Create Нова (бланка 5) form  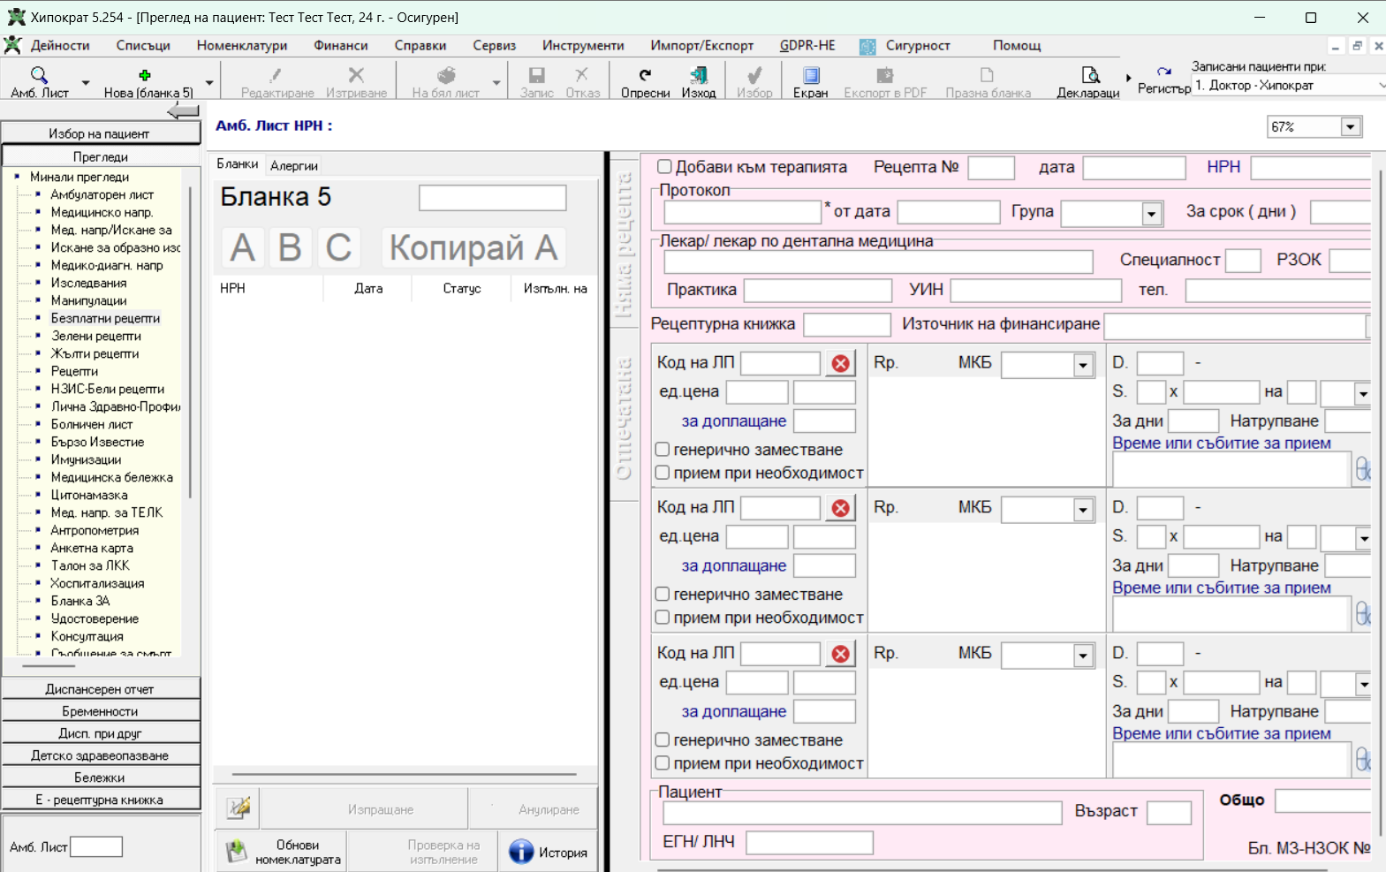tap(145, 76)
